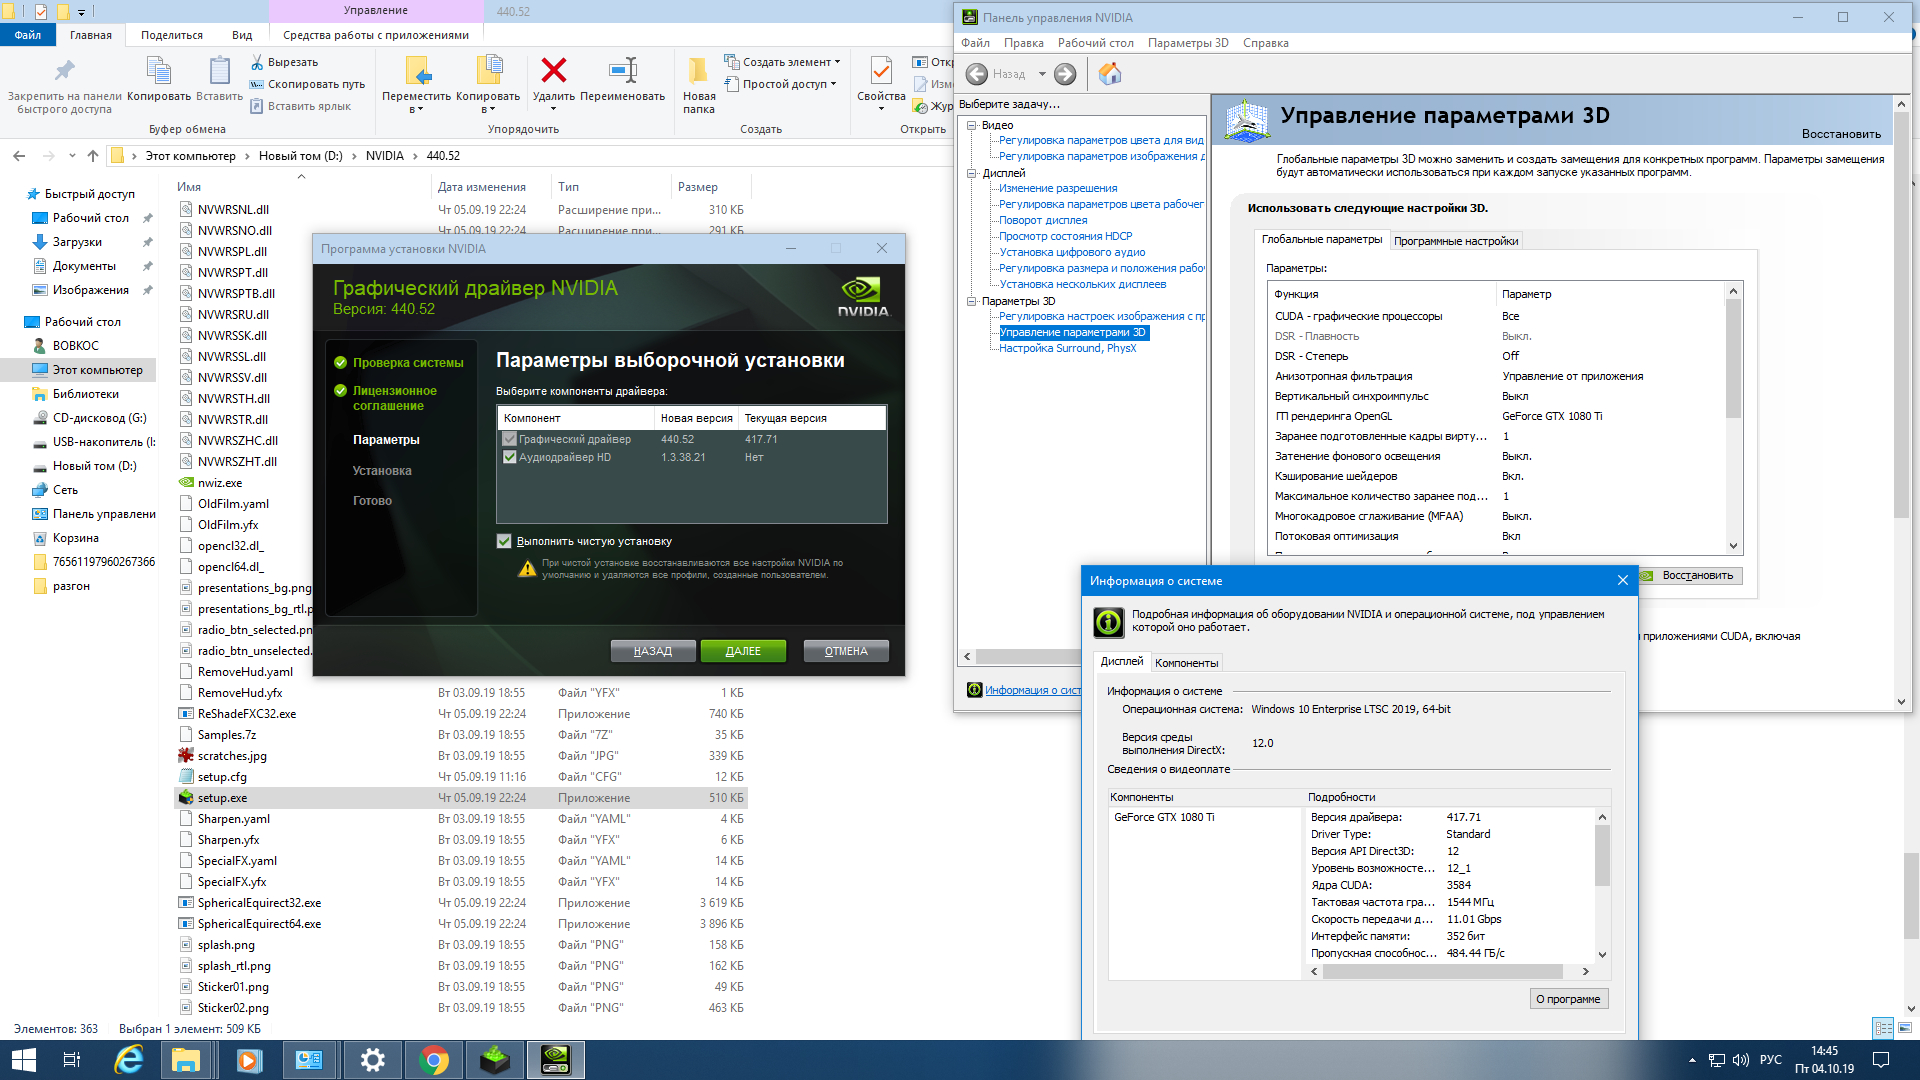Uncheck the clean installation checkbox

[504, 541]
